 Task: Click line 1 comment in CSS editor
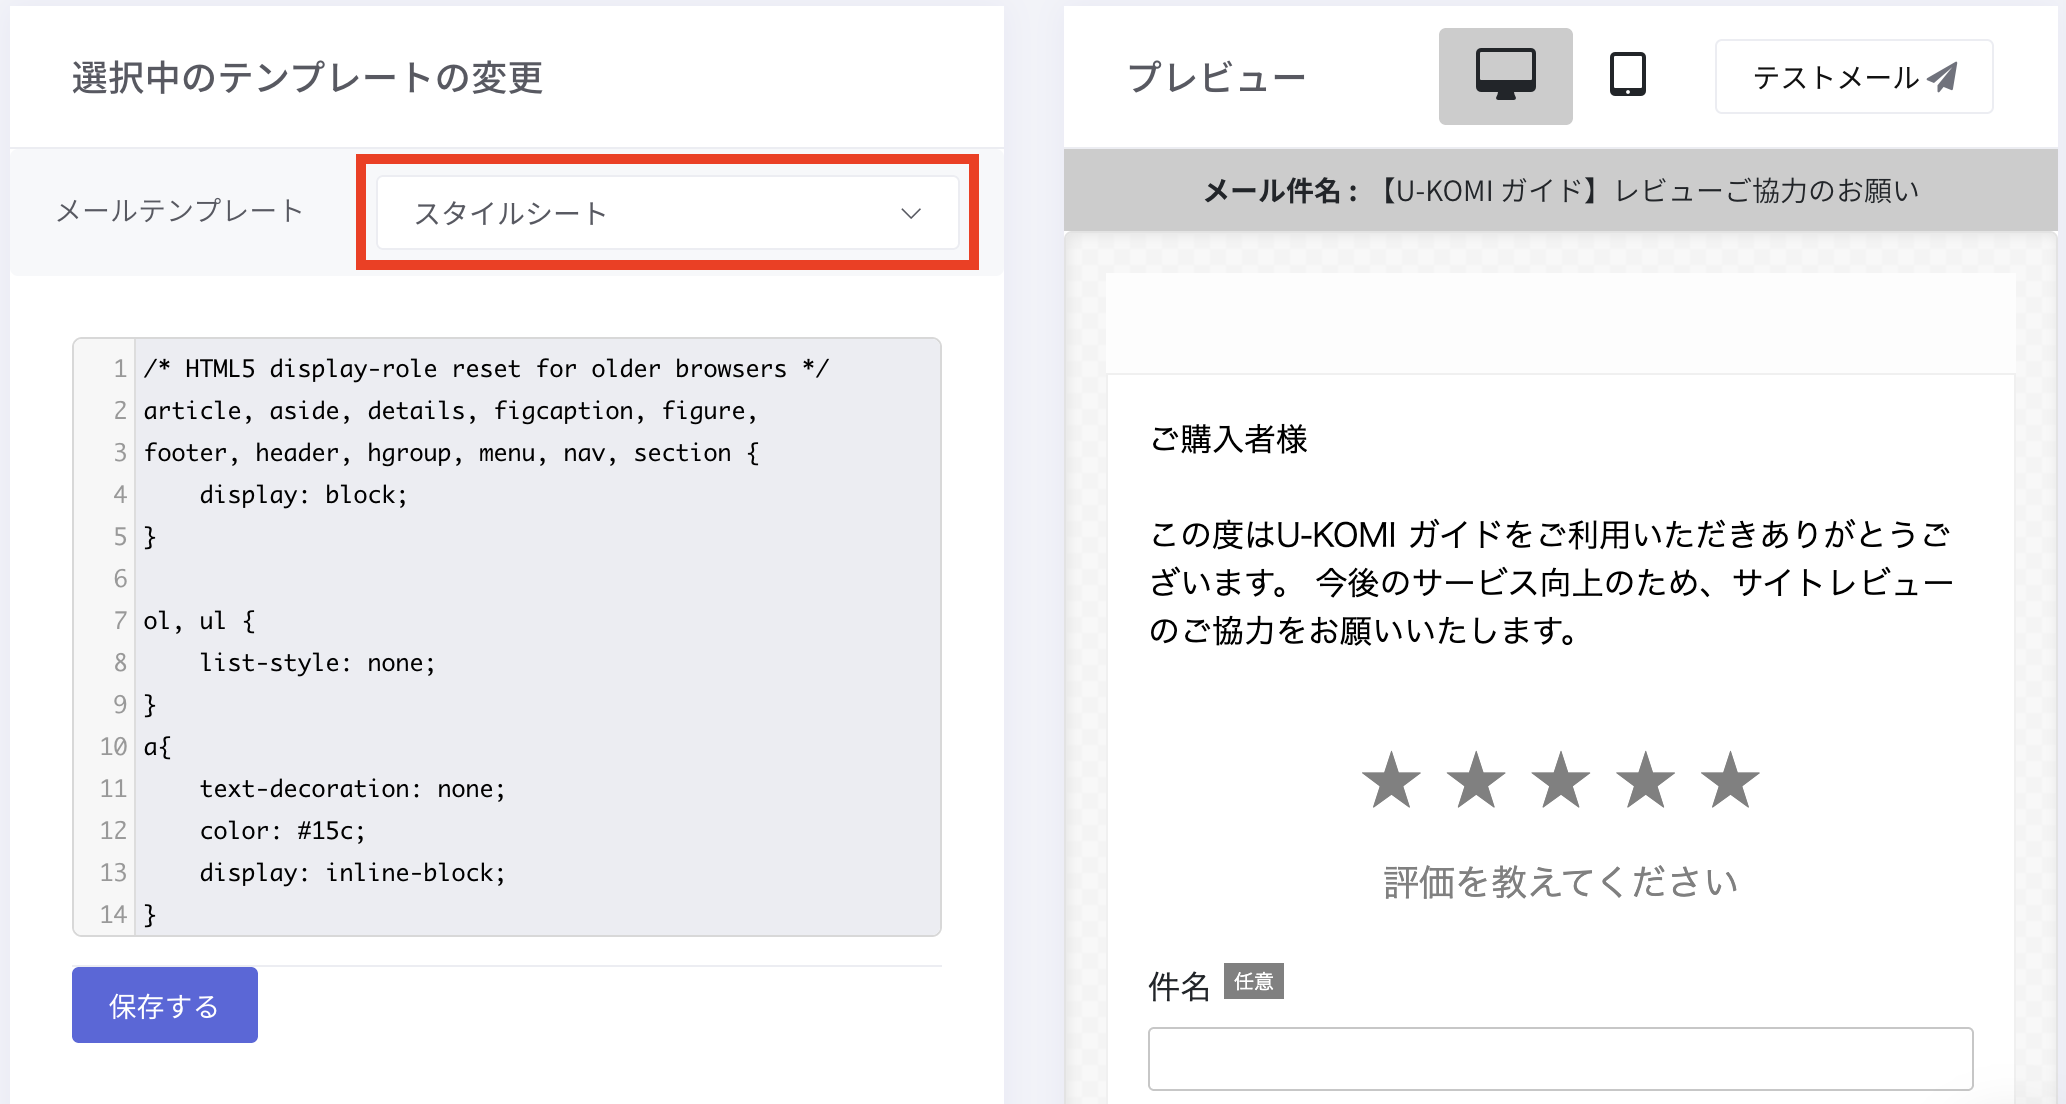tap(486, 369)
